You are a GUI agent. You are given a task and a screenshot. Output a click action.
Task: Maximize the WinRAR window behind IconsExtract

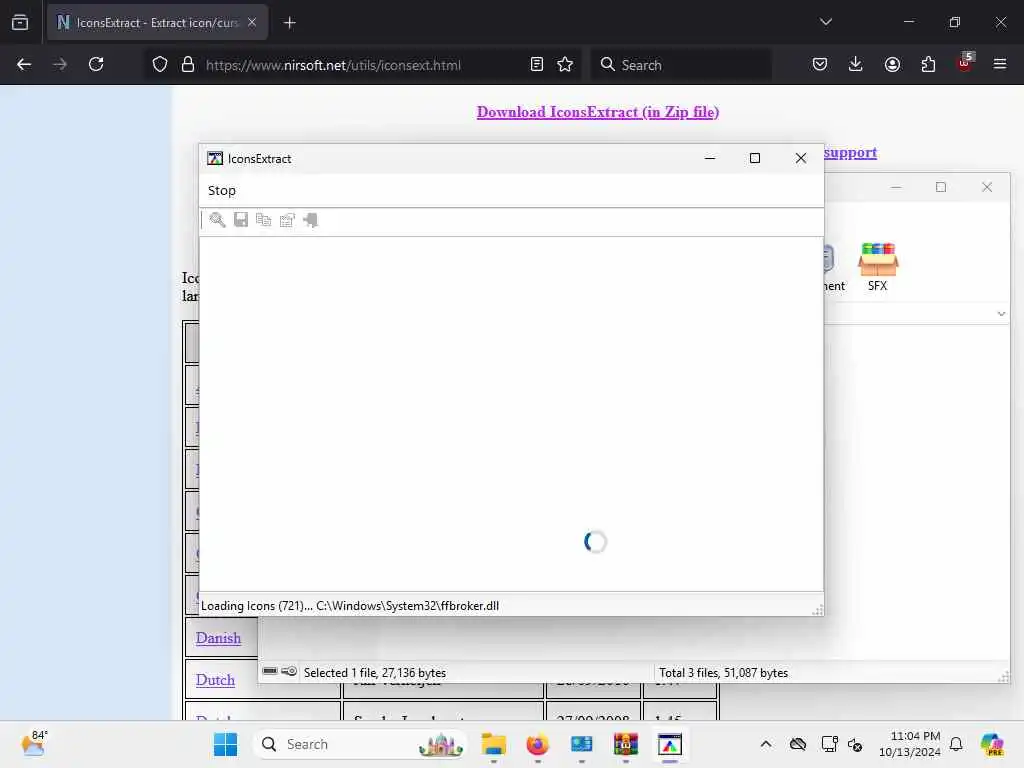point(941,187)
